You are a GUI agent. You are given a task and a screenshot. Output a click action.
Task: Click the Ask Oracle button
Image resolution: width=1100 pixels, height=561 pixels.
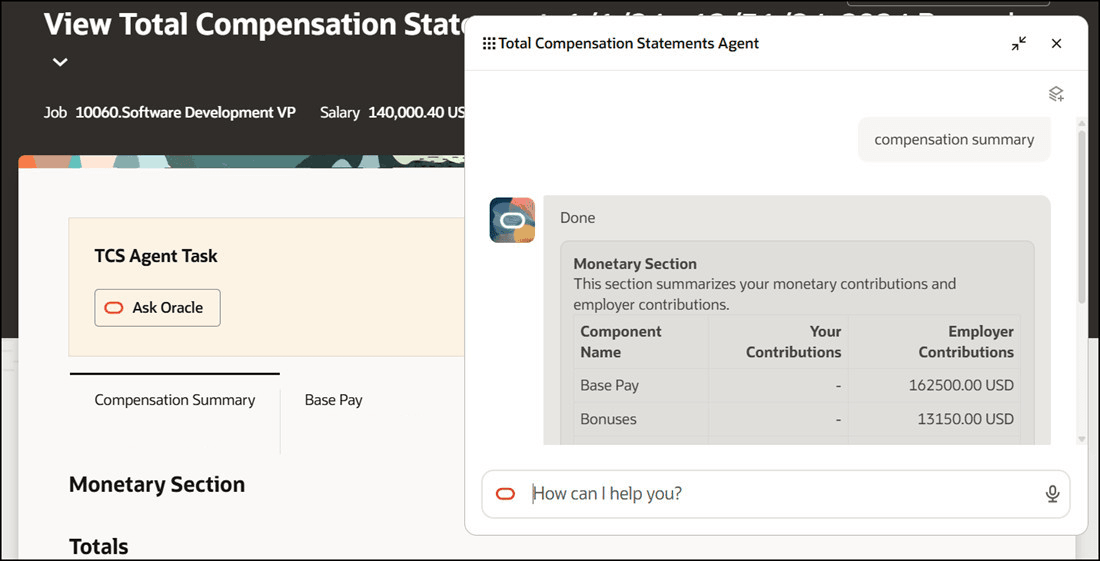pyautogui.click(x=157, y=308)
